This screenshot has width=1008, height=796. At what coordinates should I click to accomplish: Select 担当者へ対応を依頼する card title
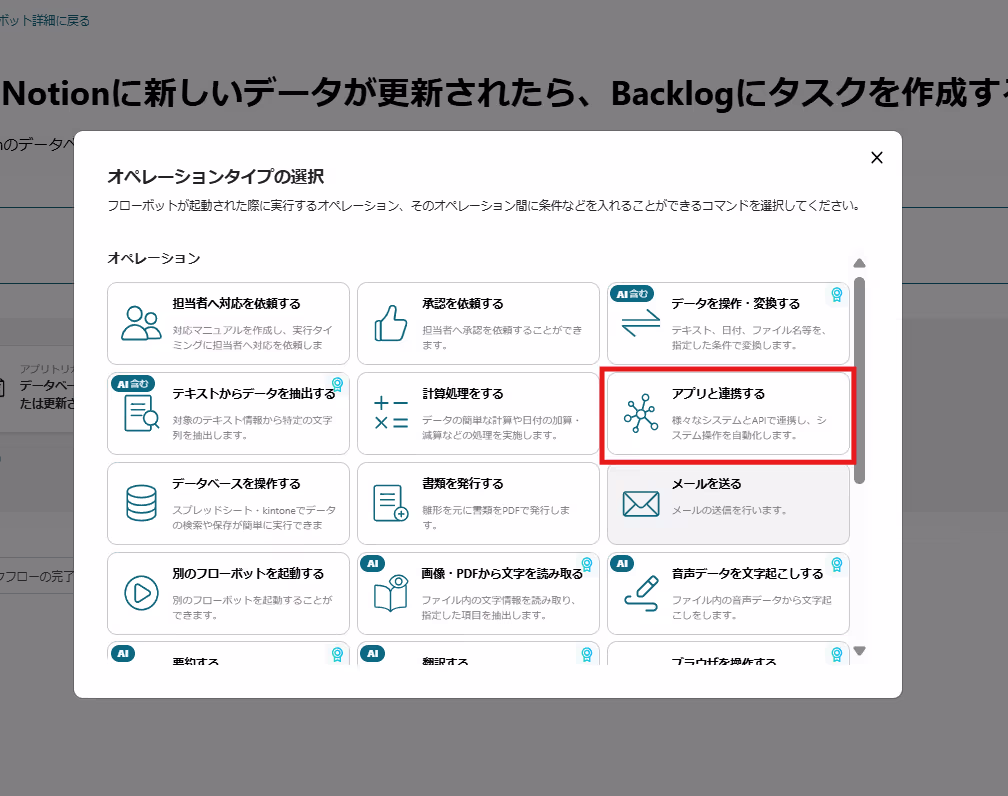point(236,303)
